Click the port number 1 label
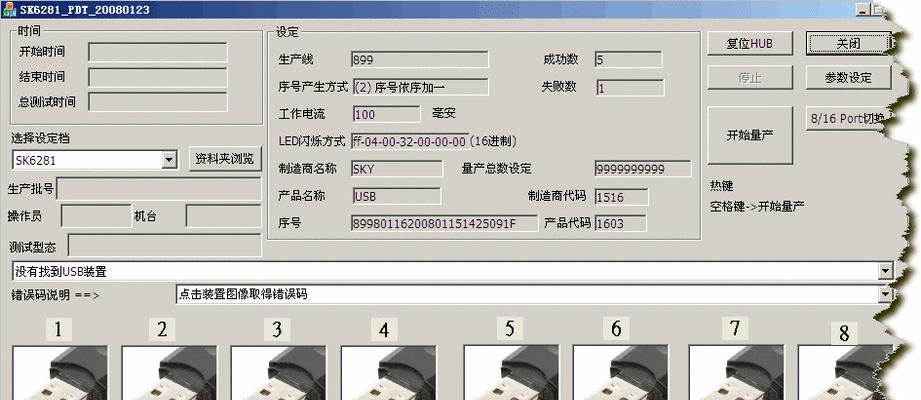The width and height of the screenshot is (921, 400). pyautogui.click(x=58, y=330)
